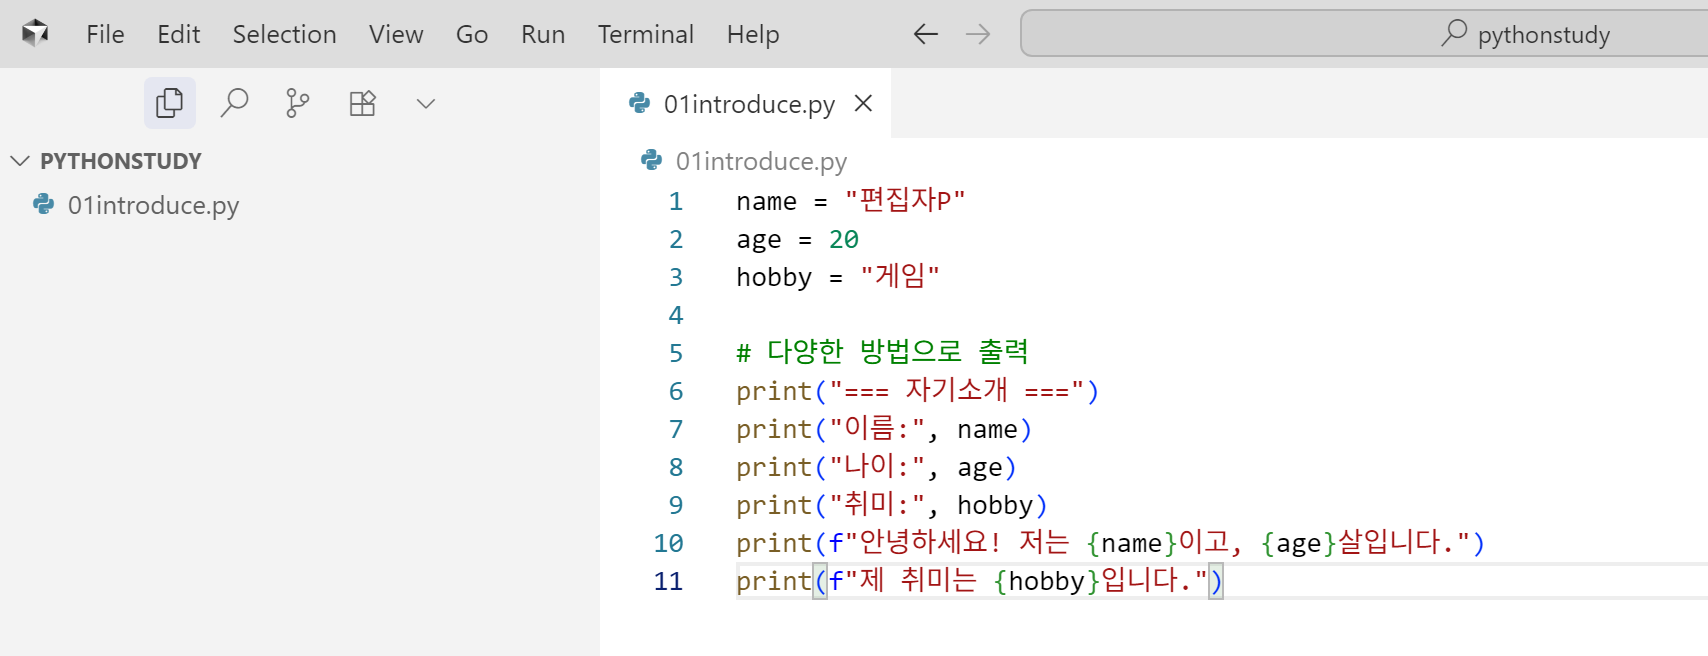
Task: Open the View menu
Action: (x=396, y=34)
